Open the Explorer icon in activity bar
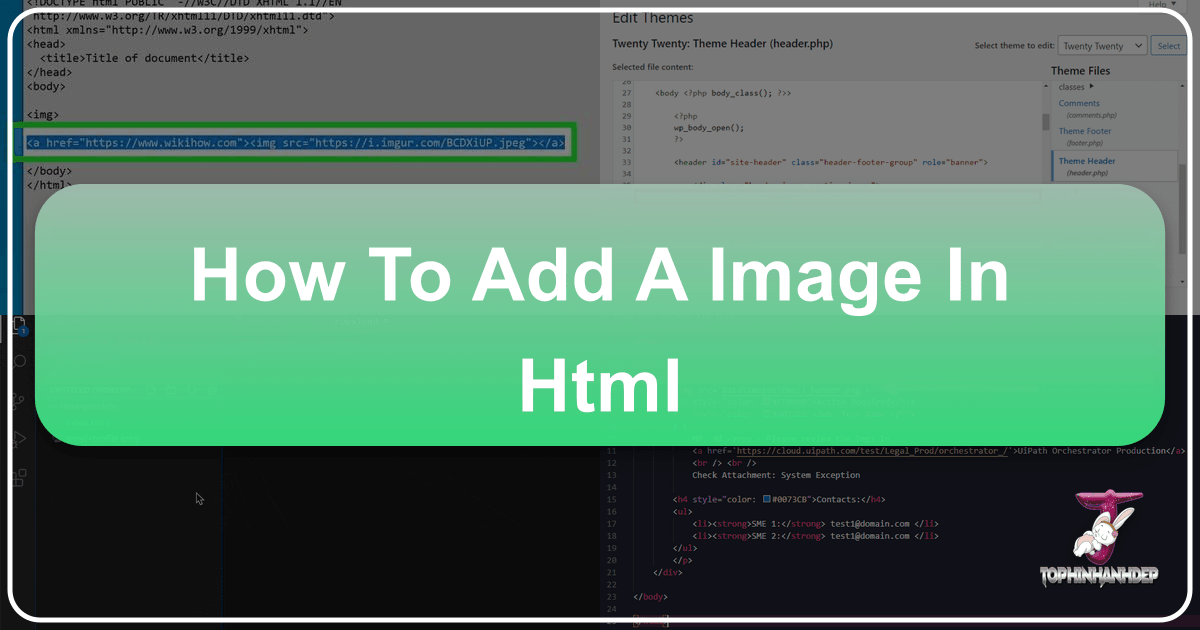Image resolution: width=1200 pixels, height=630 pixels. [21, 326]
